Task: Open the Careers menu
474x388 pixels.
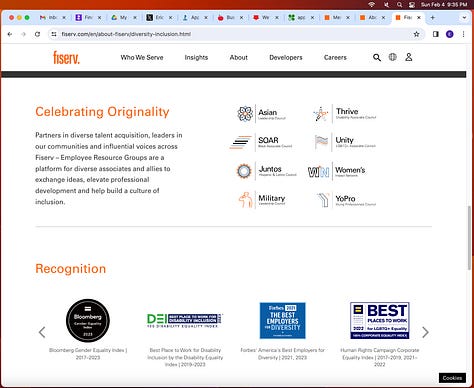Action: click(335, 57)
